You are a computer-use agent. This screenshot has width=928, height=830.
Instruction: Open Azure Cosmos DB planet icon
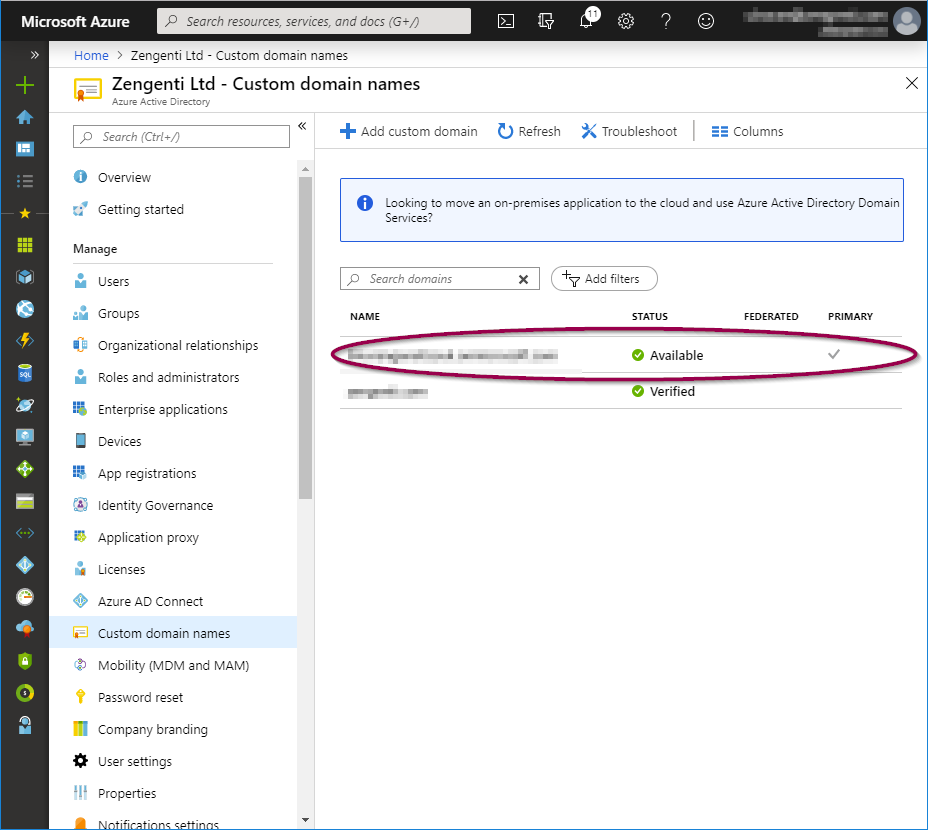25,405
